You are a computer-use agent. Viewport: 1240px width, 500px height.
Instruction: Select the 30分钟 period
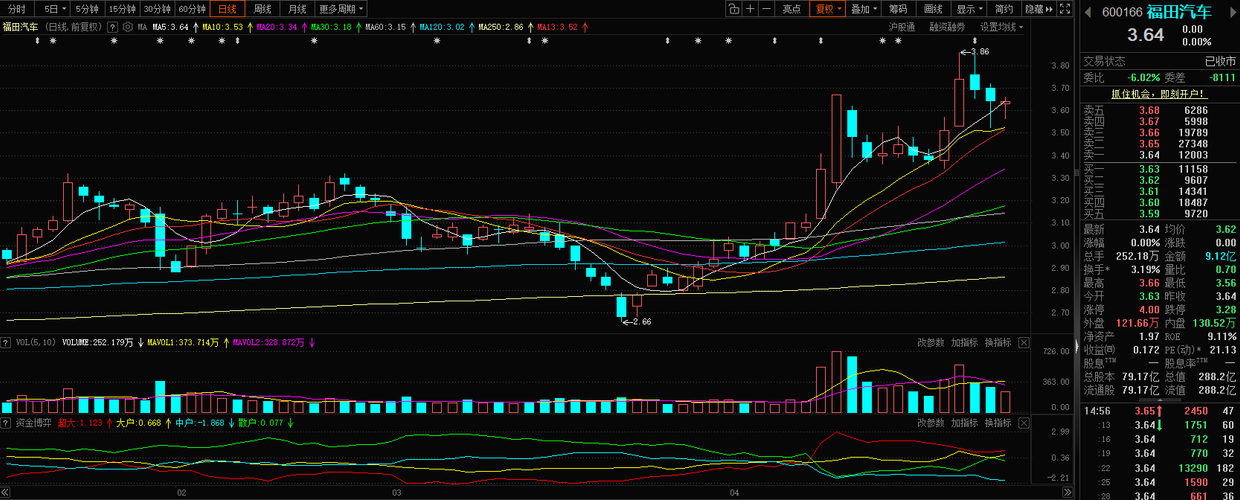tap(158, 9)
